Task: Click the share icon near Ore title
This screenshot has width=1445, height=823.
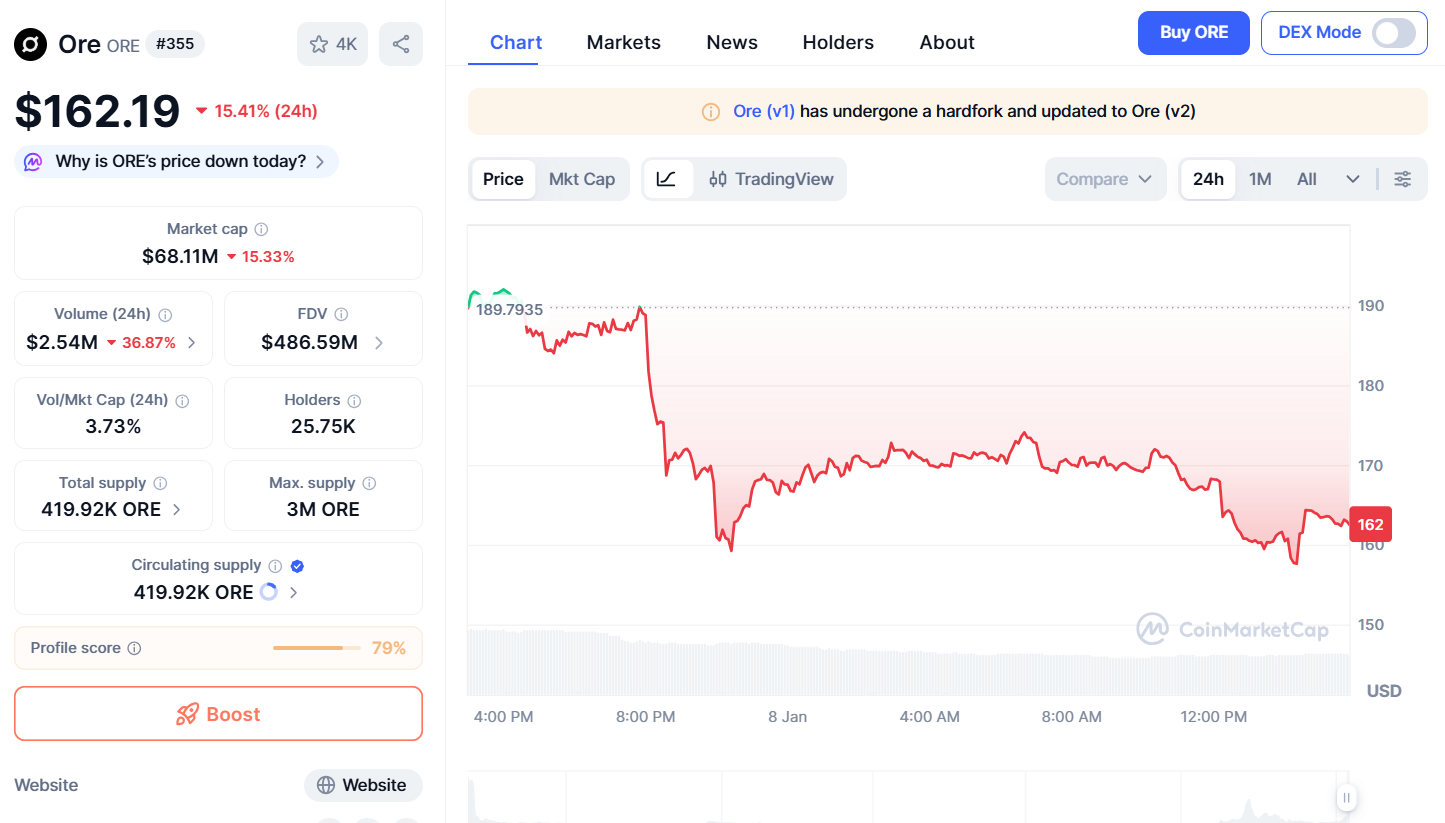Action: coord(401,44)
